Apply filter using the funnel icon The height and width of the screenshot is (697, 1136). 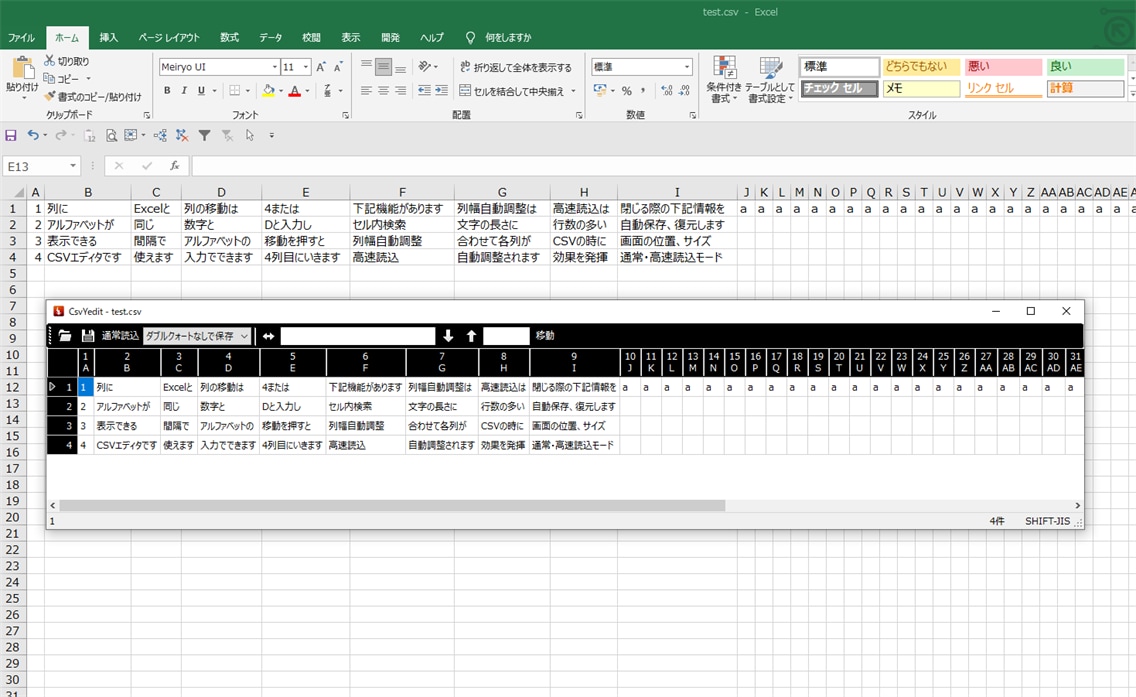pyautogui.click(x=204, y=135)
